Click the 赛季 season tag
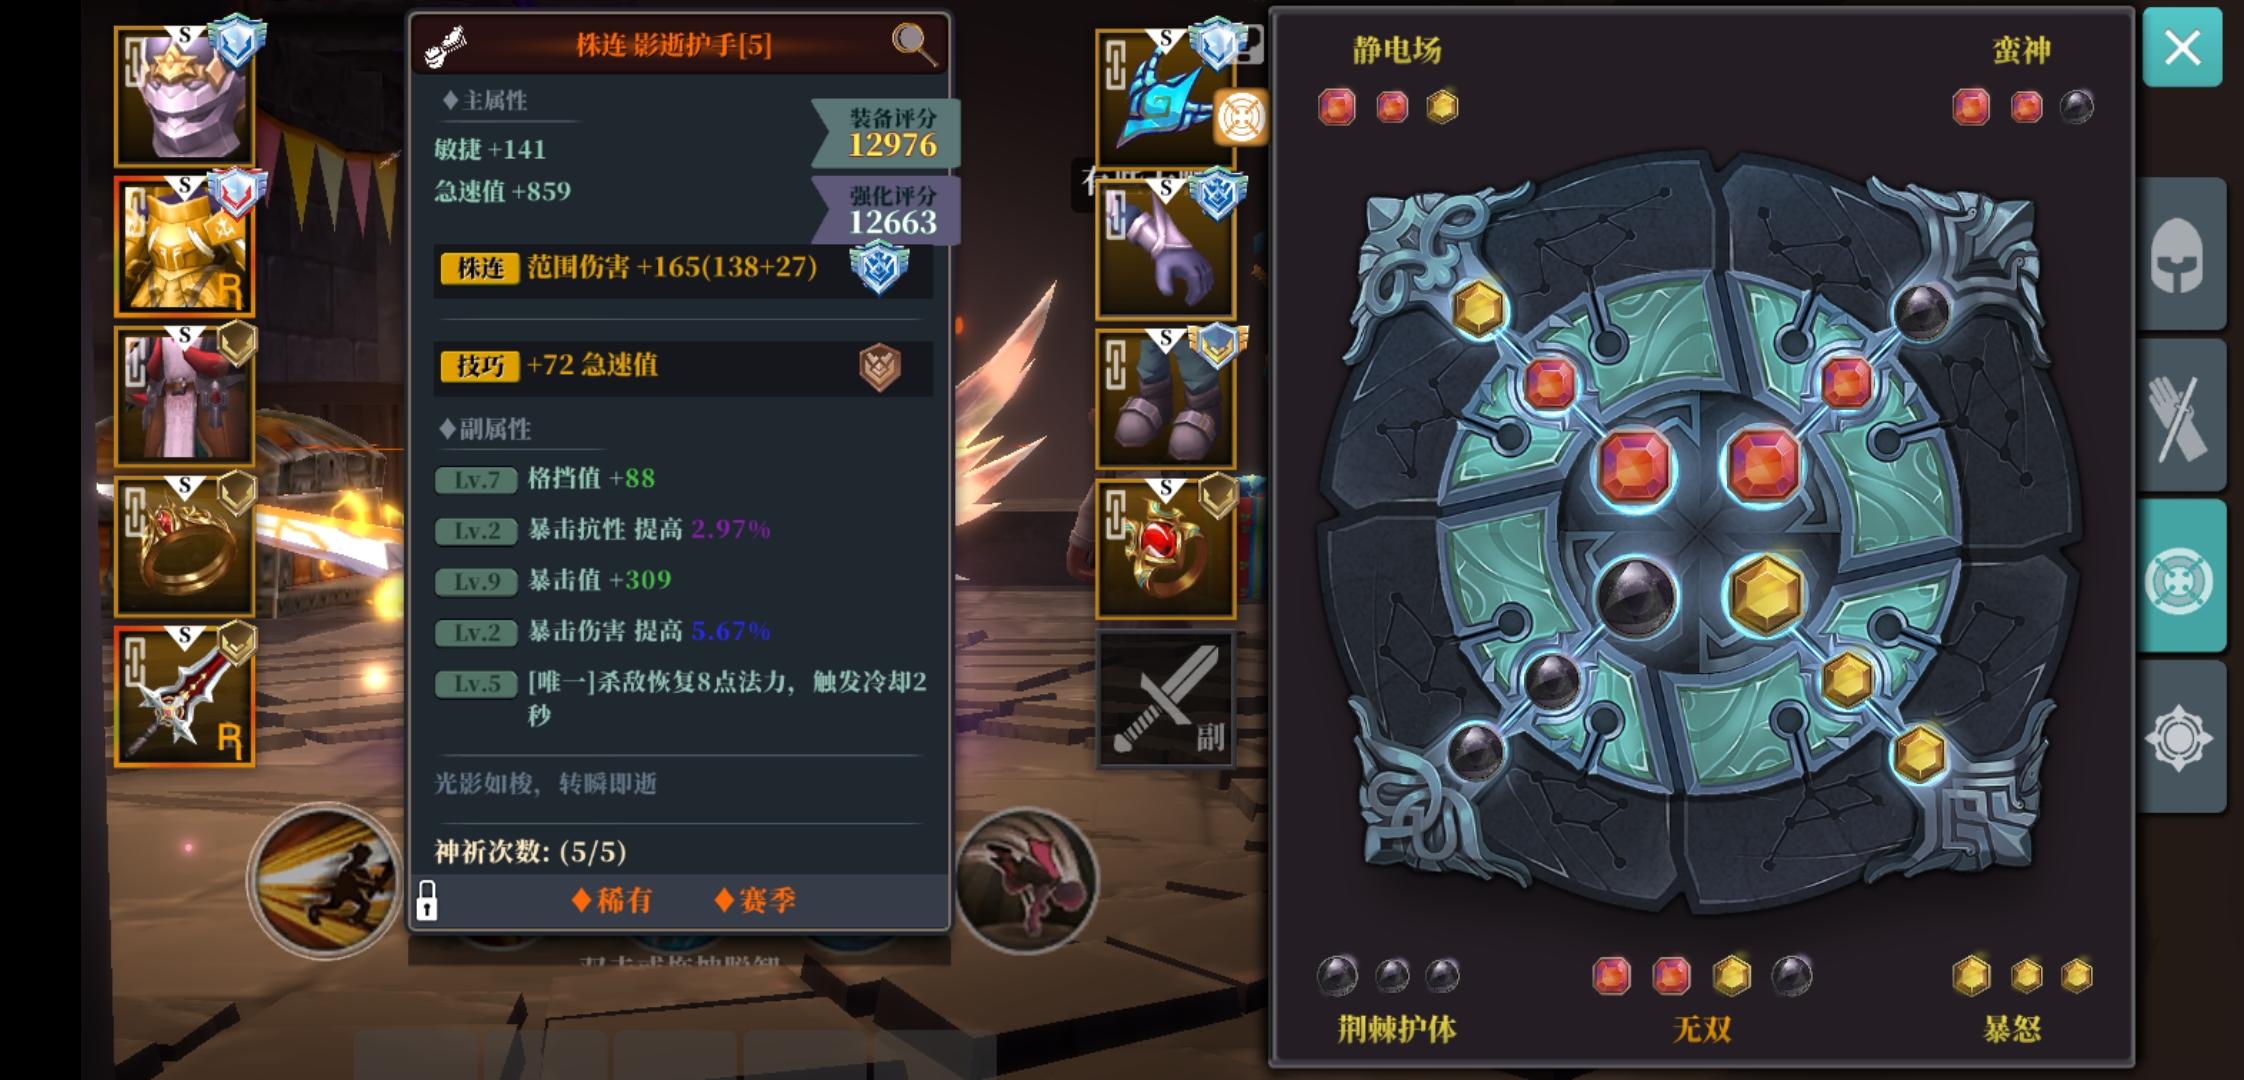The image size is (2244, 1080). click(x=755, y=900)
